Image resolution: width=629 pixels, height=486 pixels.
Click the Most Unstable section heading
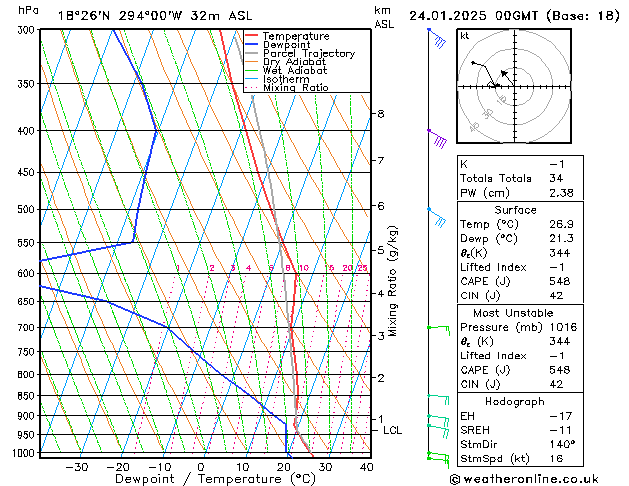[513, 313]
